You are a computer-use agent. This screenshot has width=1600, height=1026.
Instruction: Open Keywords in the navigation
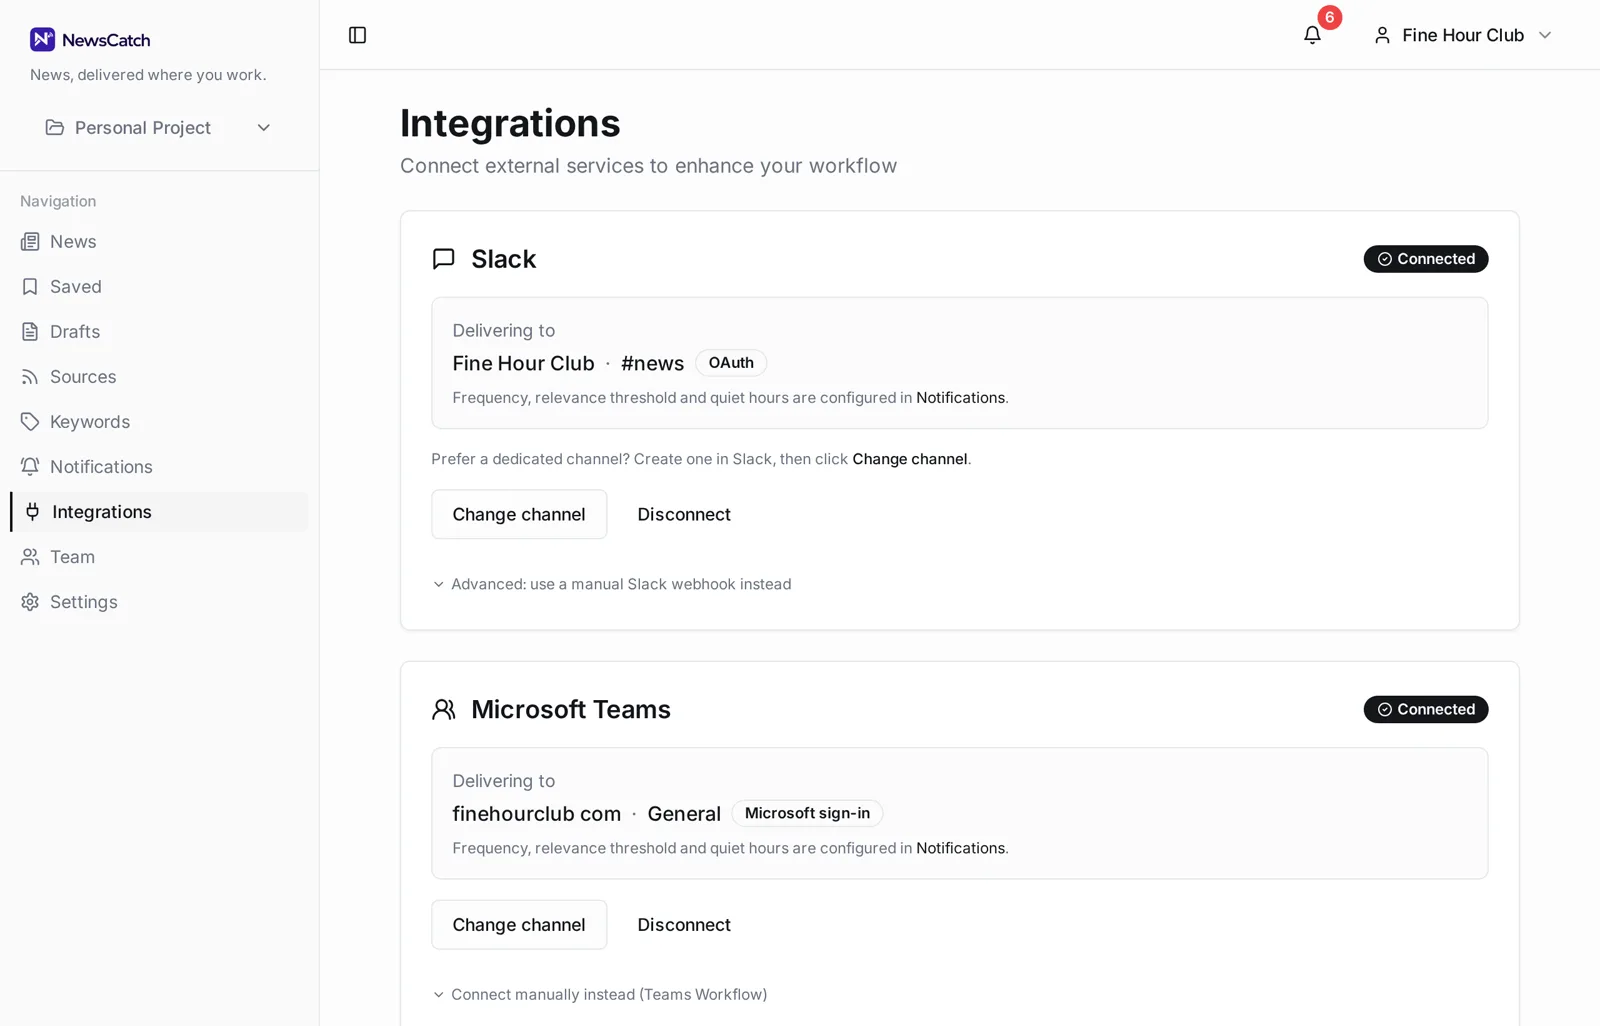pos(159,422)
